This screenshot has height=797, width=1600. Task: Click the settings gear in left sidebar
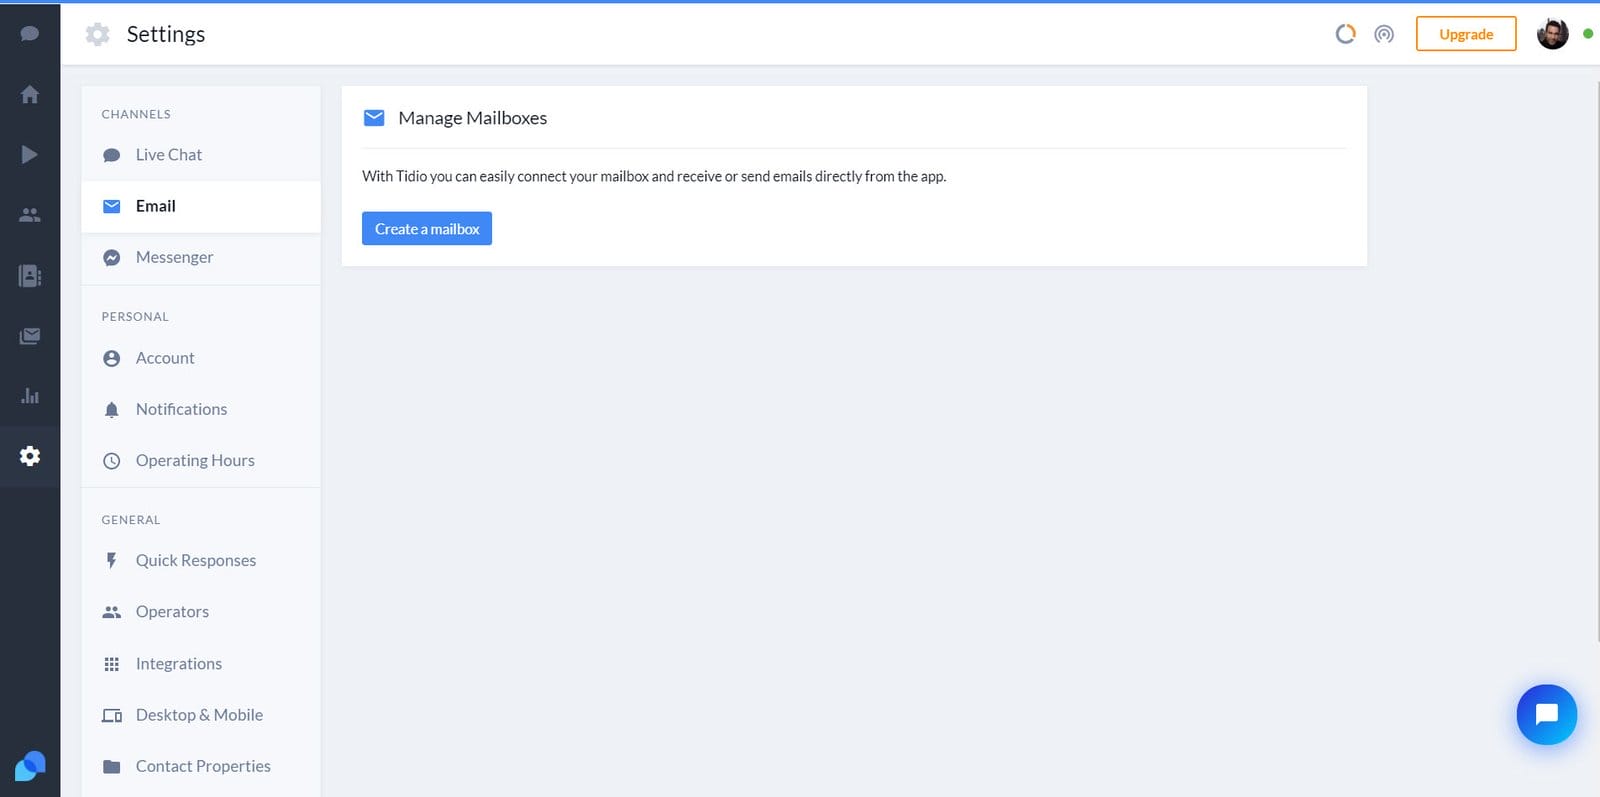pos(30,456)
